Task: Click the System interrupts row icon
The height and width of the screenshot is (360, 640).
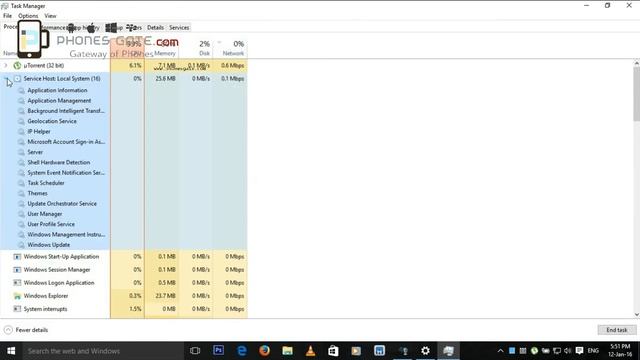Action: [17, 309]
